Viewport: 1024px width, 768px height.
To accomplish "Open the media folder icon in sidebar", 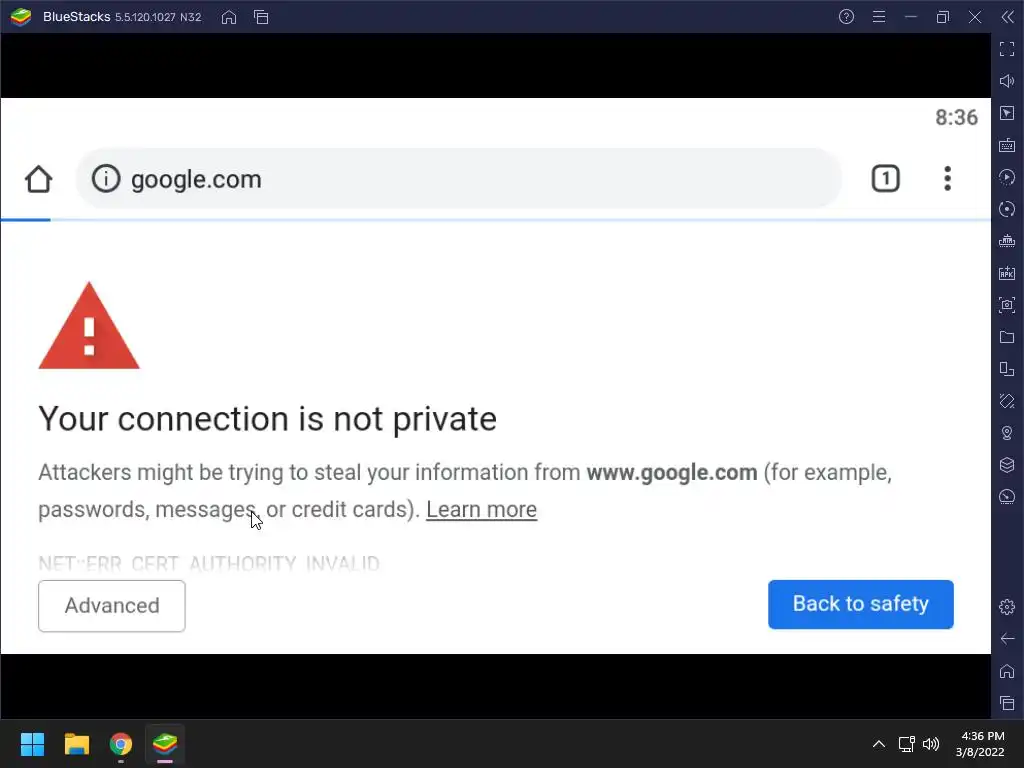I will [1007, 337].
